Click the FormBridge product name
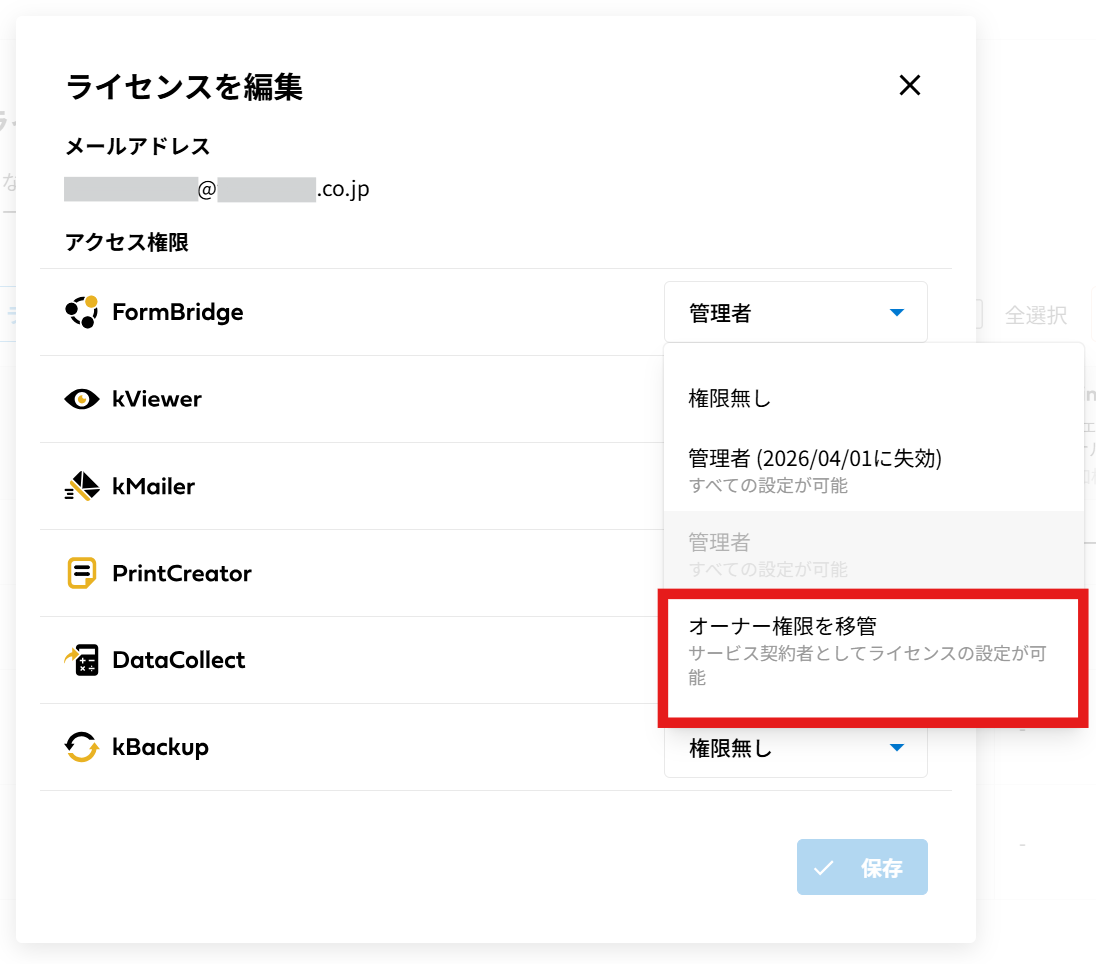This screenshot has width=1096, height=964. coord(177,312)
